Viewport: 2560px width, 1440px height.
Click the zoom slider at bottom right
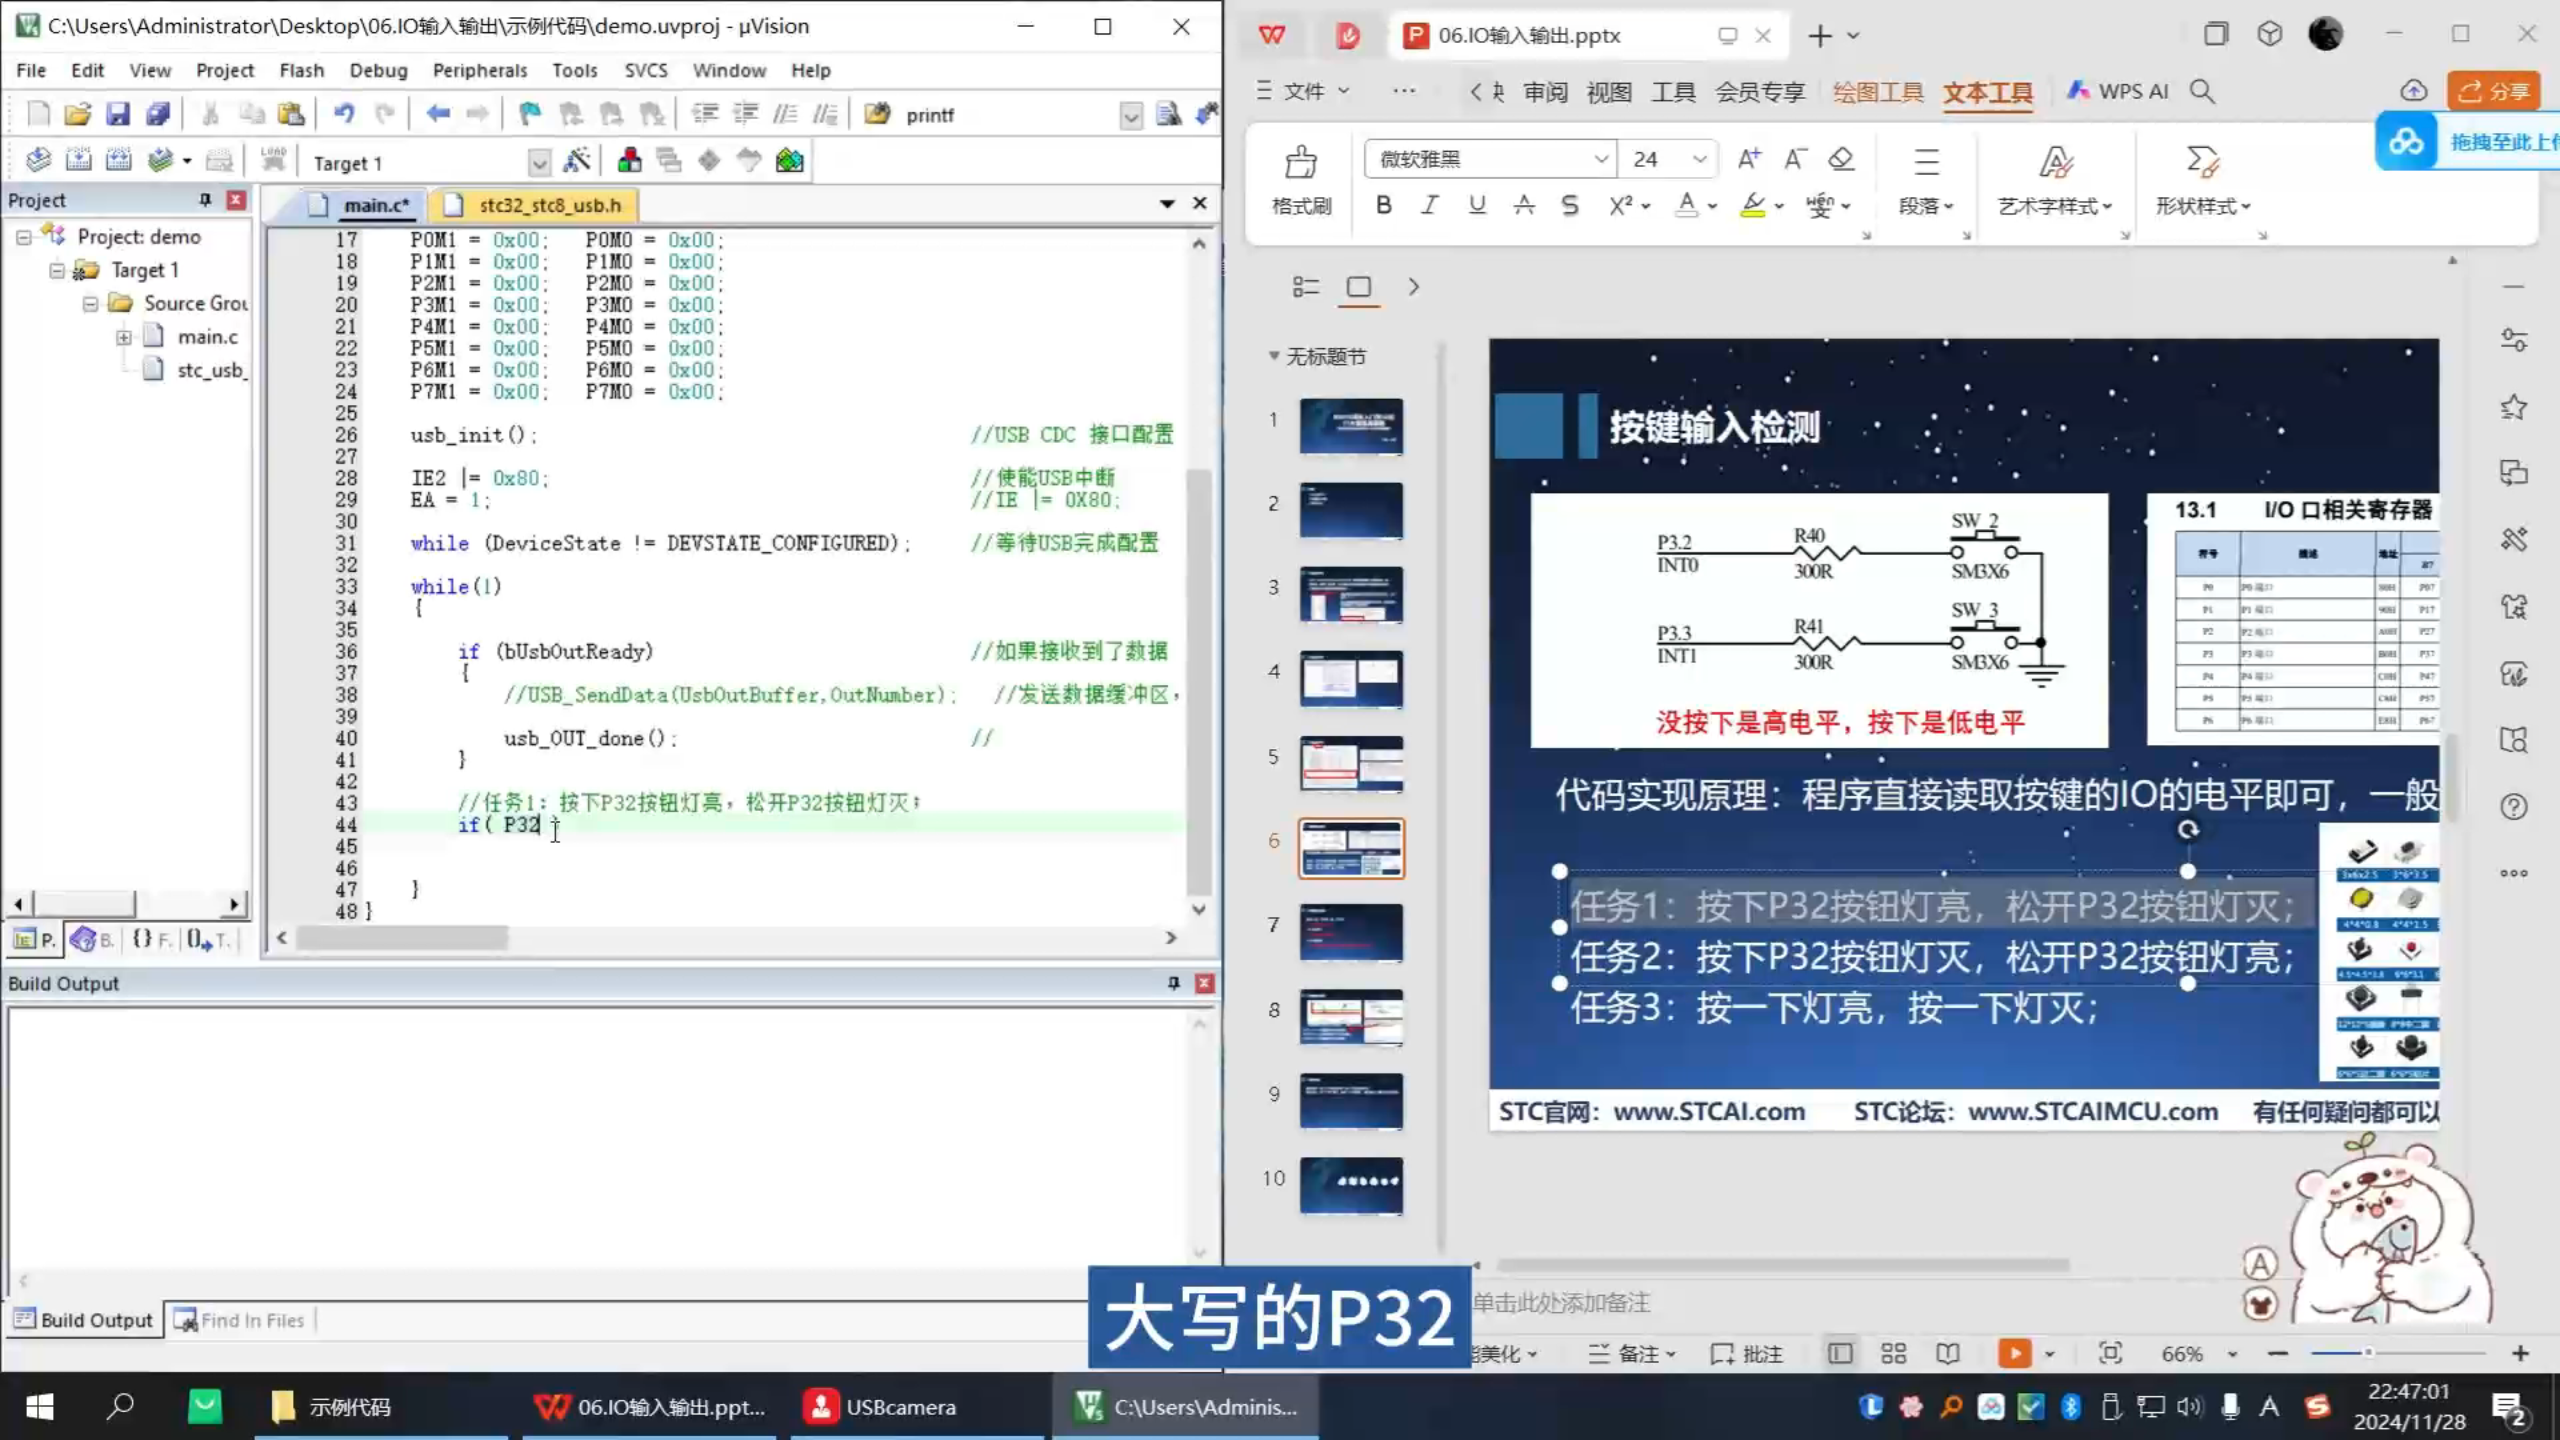[x=2368, y=1353]
